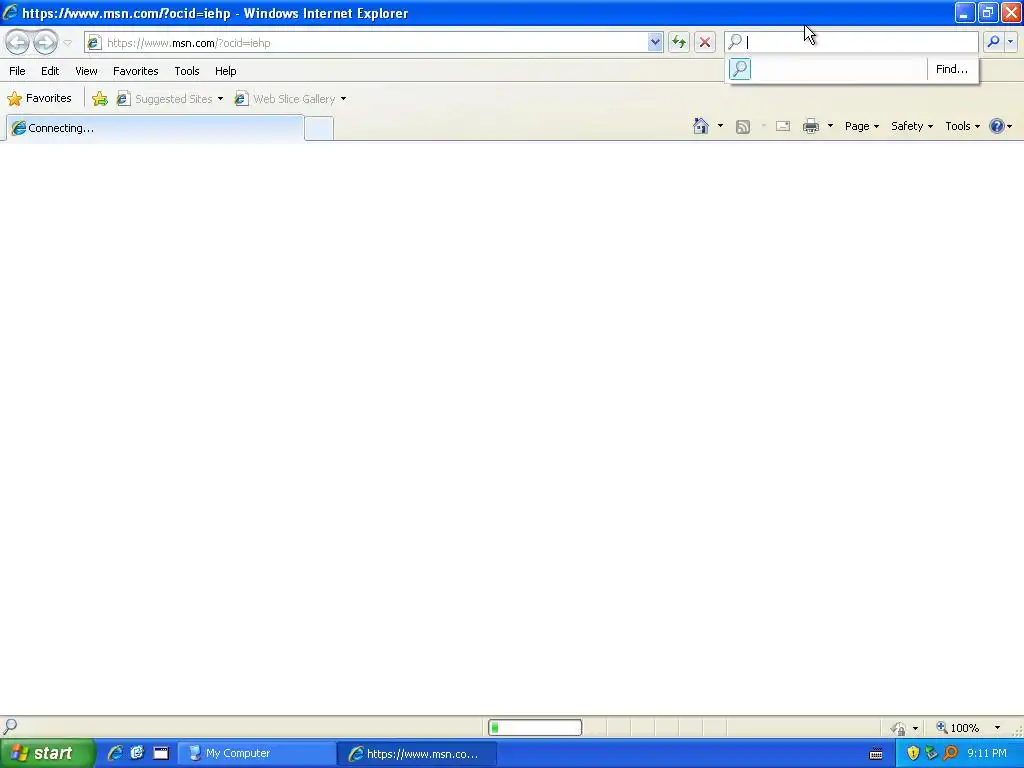Switch to My Computer taskbar window
The width and height of the screenshot is (1024, 768).
pyautogui.click(x=256, y=754)
